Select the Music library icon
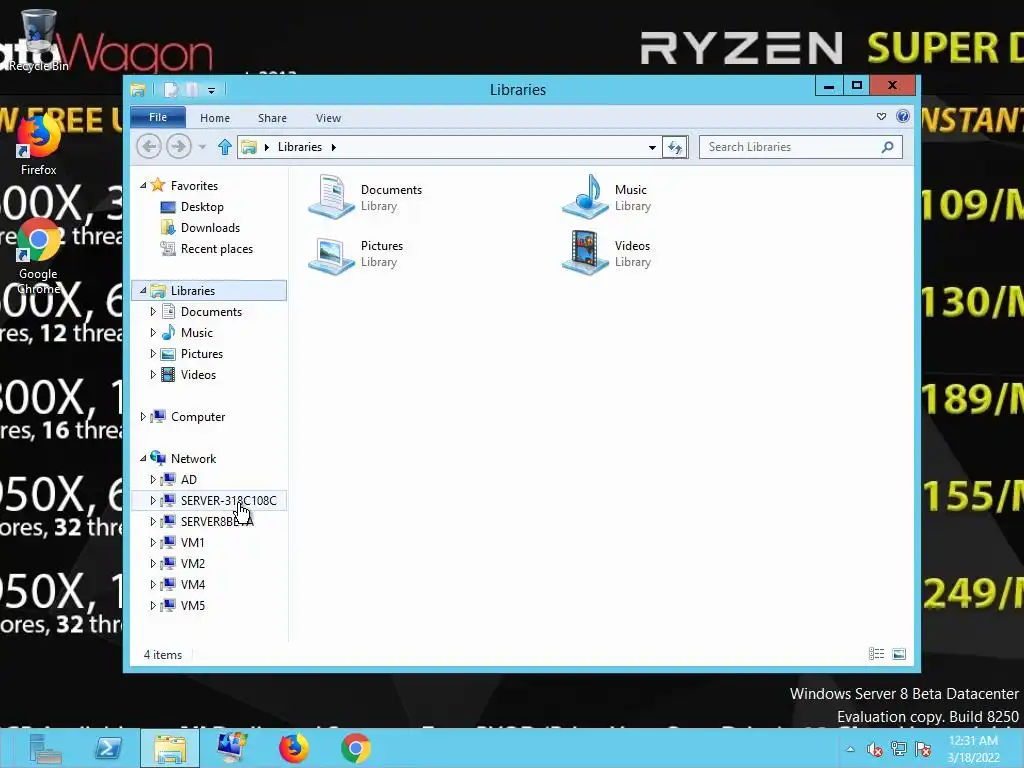This screenshot has height=768, width=1024. click(585, 197)
